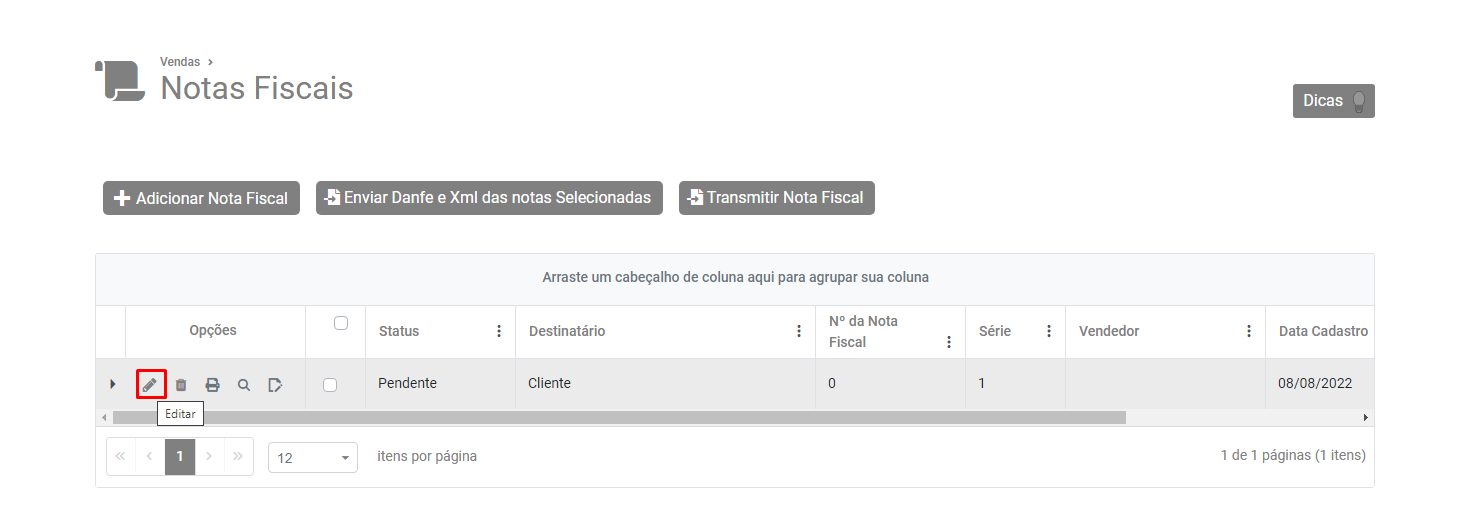
Task: Click the document-with-pencil icon in the row
Action: coord(275,385)
